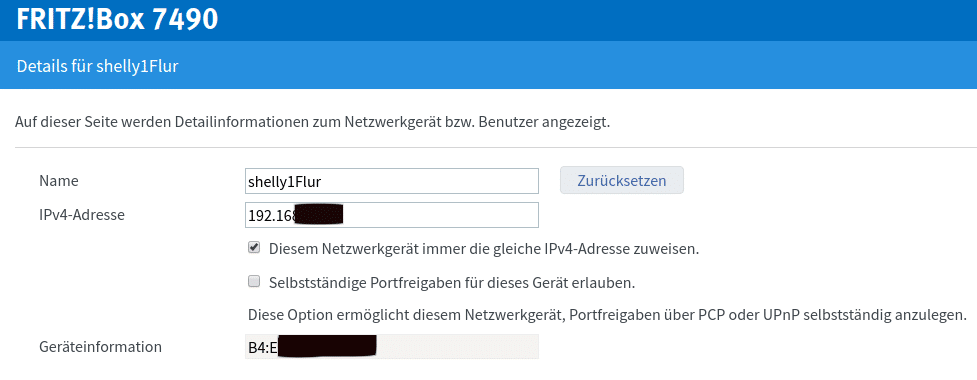Click the 'Name' field label
977x380 pixels.
[59, 181]
